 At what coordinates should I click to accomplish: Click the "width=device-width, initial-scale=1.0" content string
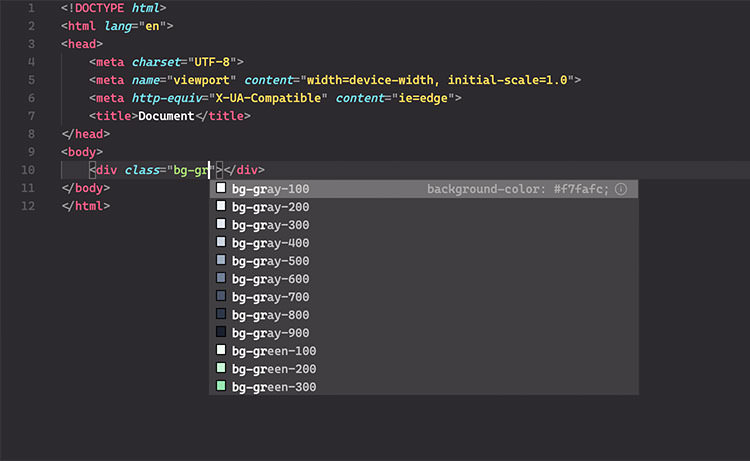tap(437, 80)
